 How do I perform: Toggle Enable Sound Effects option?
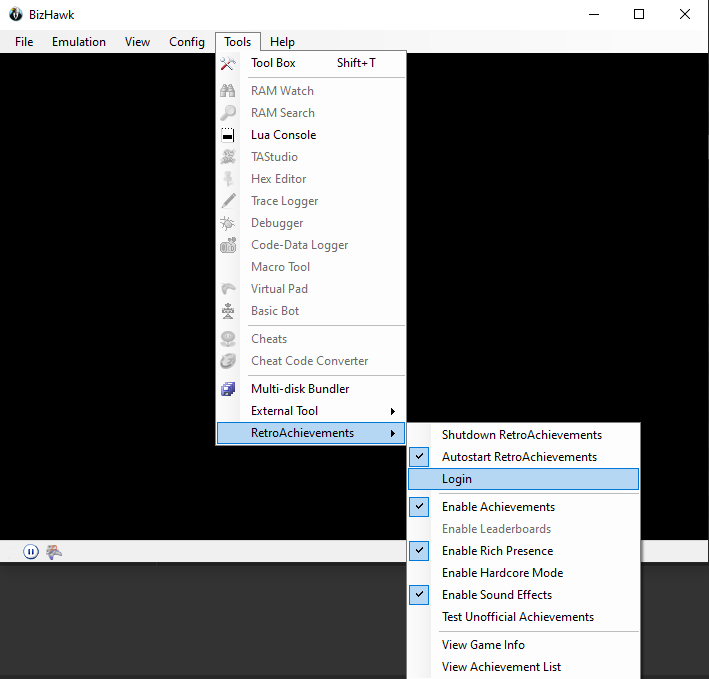[x=524, y=595]
